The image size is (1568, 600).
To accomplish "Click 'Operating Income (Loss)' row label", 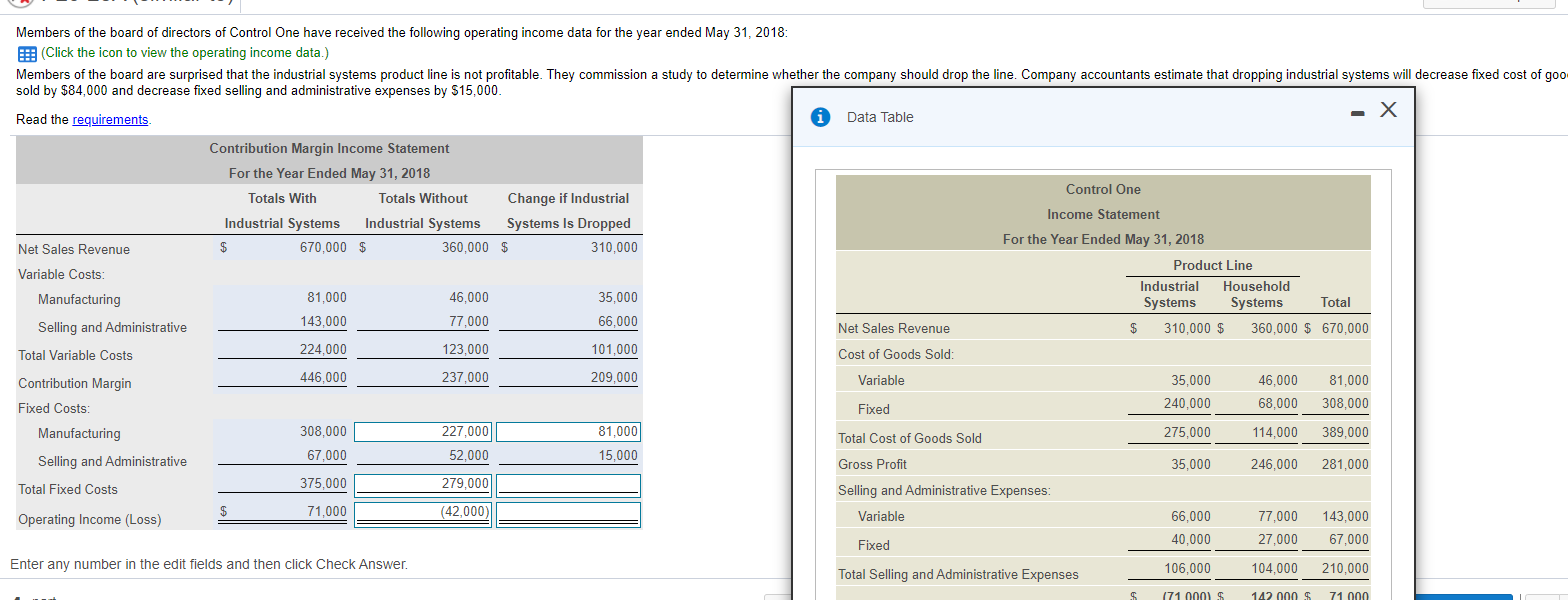I will coord(89,519).
